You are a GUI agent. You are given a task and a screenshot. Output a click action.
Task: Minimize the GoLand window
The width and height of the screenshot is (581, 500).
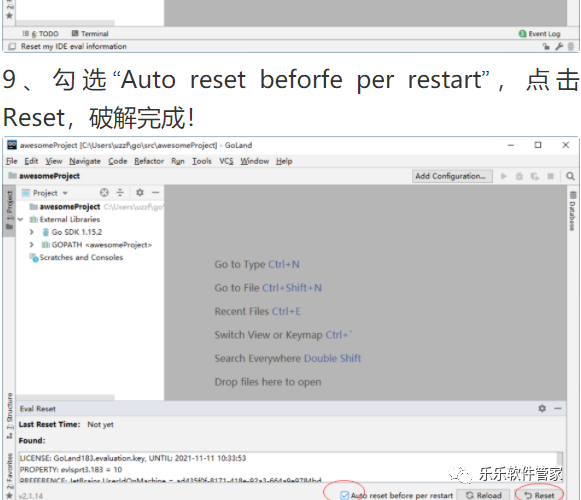(x=511, y=145)
